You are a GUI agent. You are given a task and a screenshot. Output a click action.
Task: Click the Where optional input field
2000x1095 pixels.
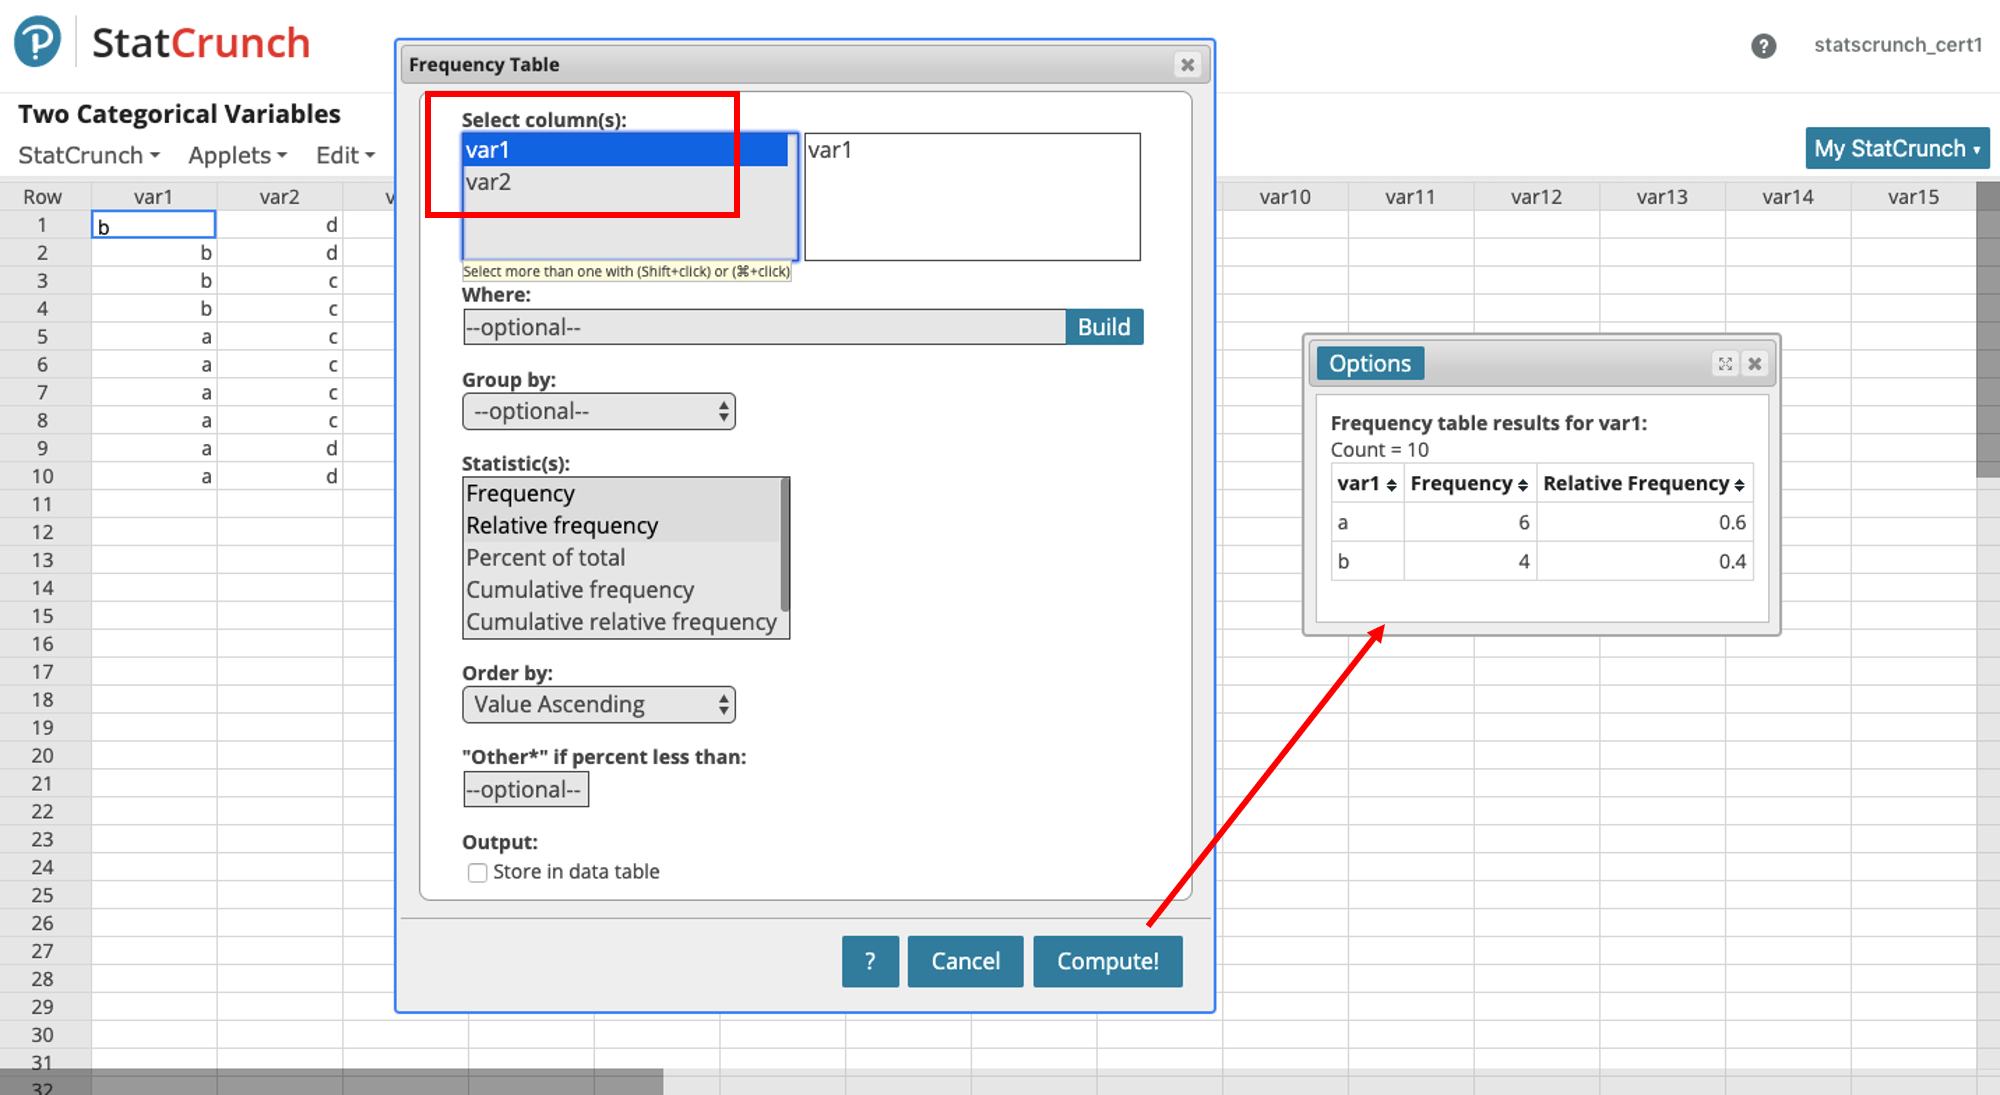pyautogui.click(x=764, y=327)
